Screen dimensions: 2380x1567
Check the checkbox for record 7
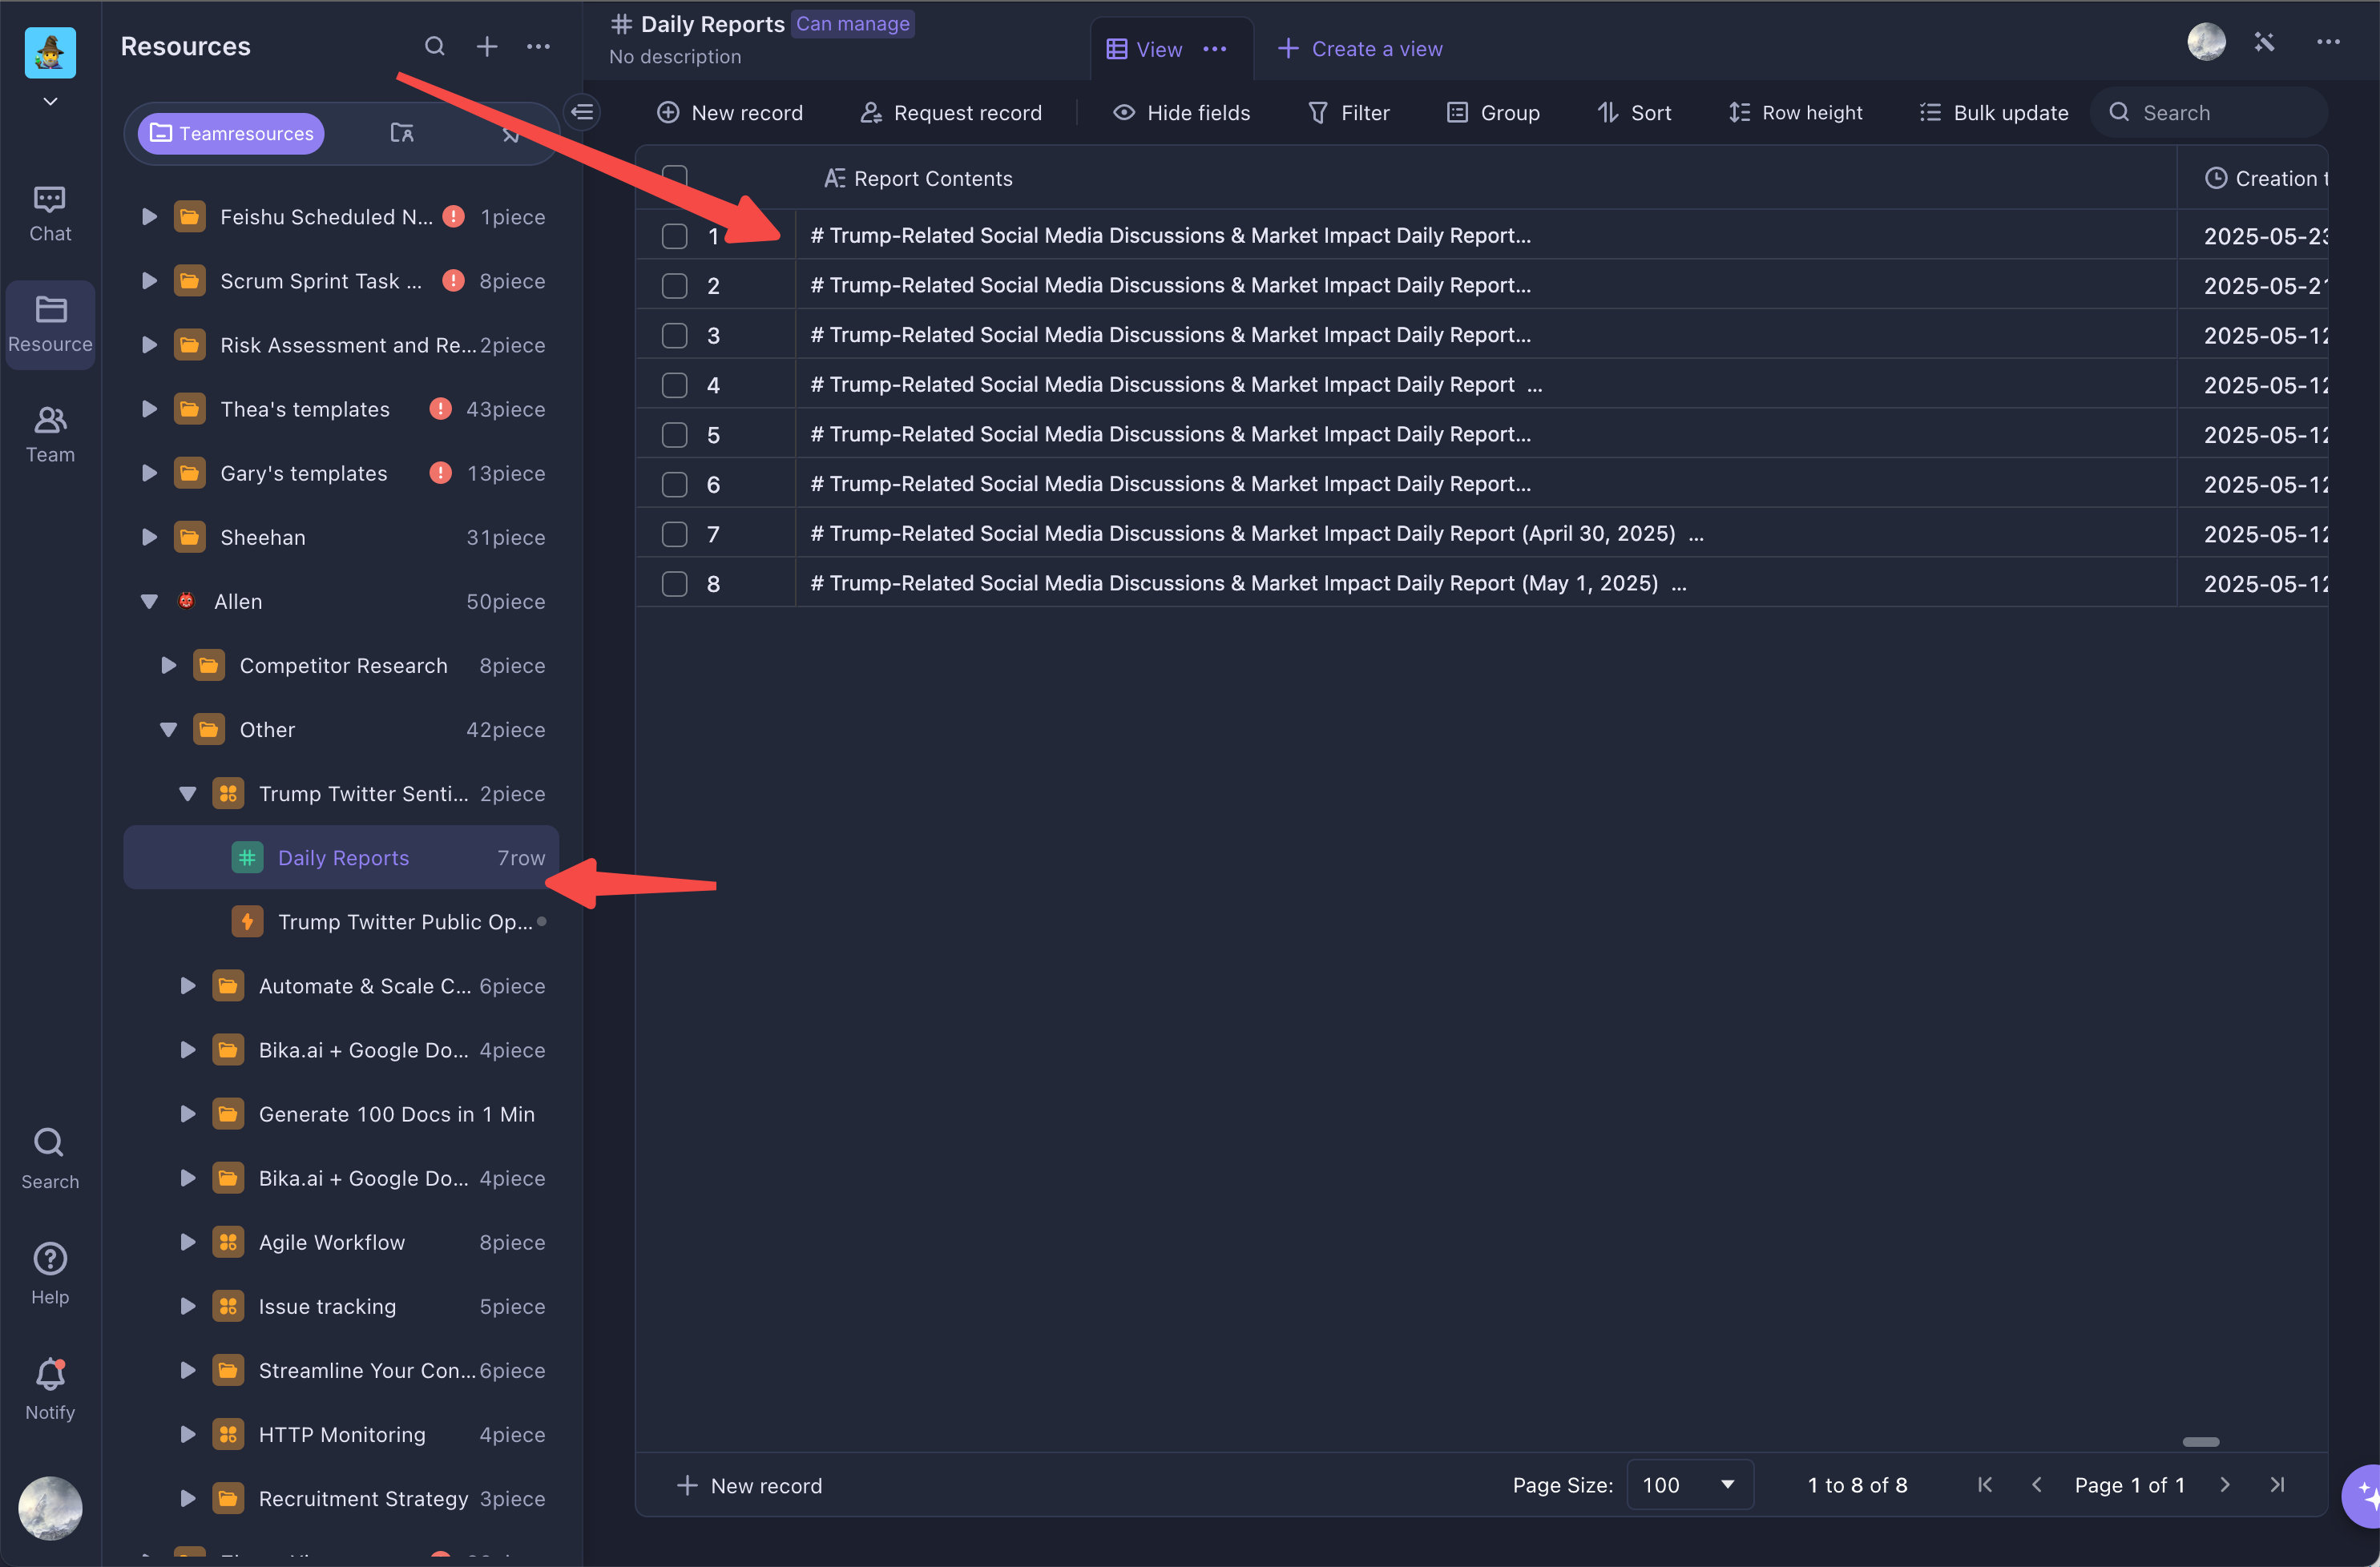point(675,534)
